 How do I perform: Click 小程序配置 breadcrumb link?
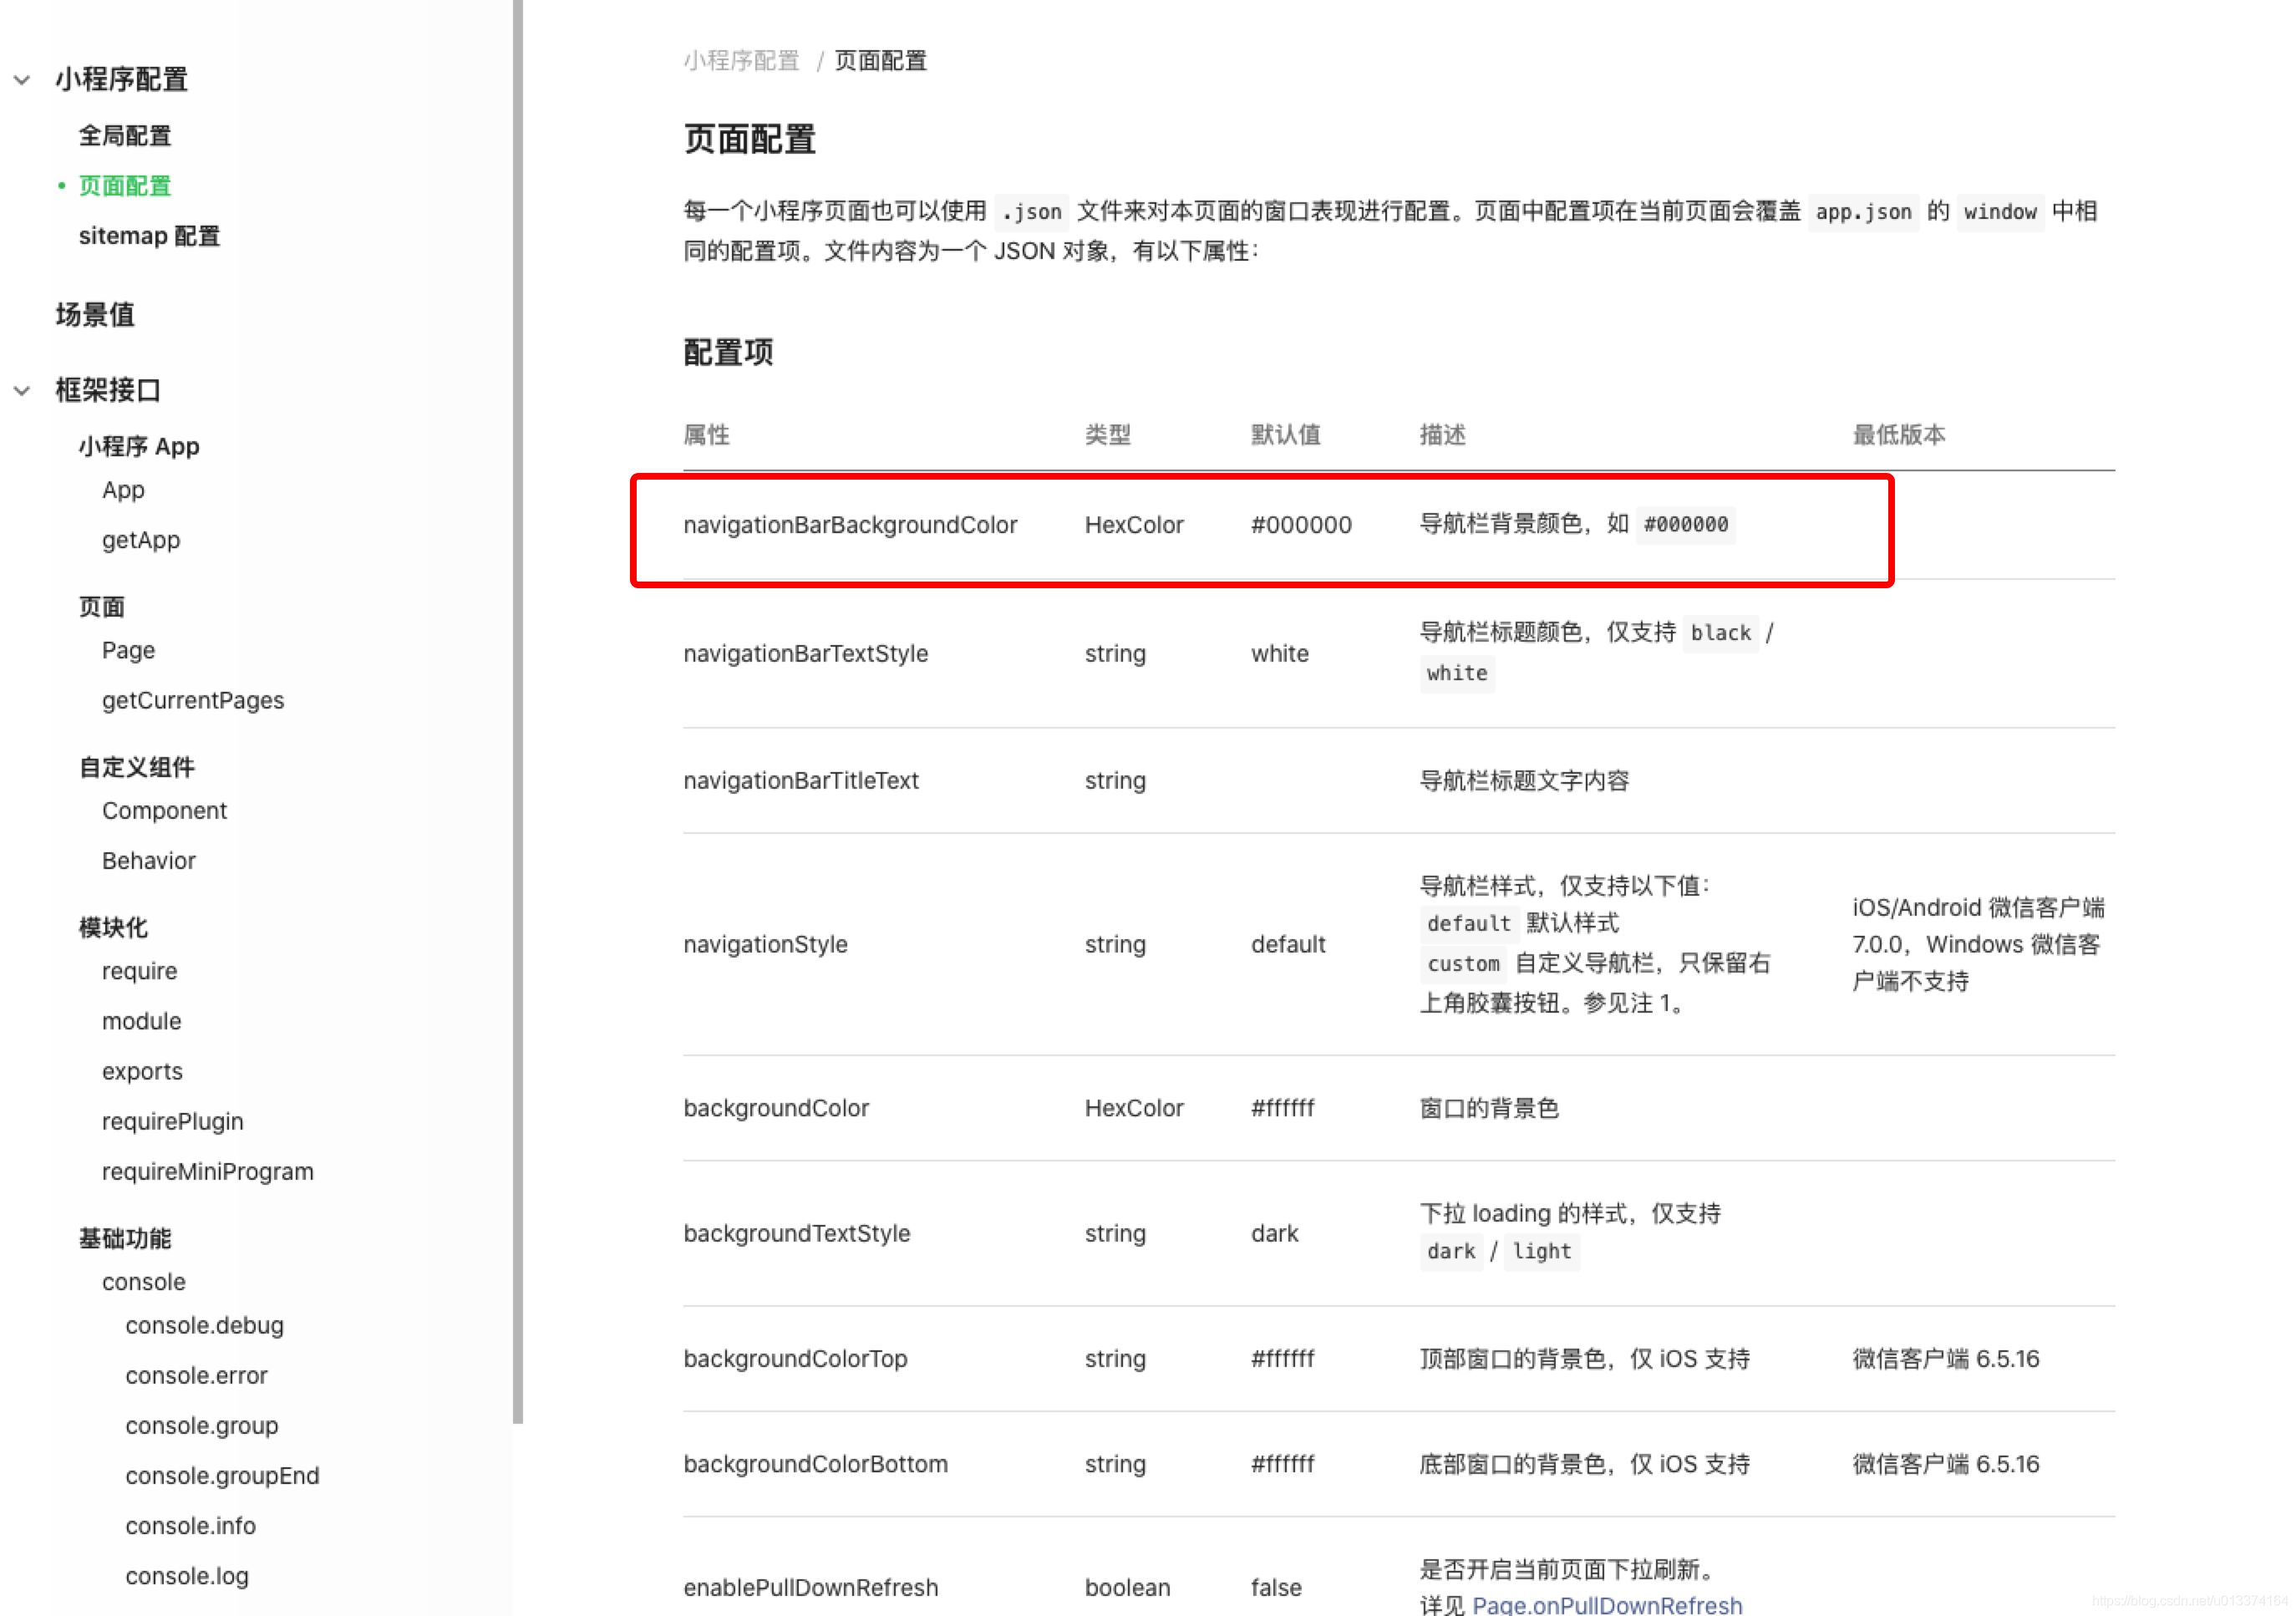pyautogui.click(x=741, y=61)
